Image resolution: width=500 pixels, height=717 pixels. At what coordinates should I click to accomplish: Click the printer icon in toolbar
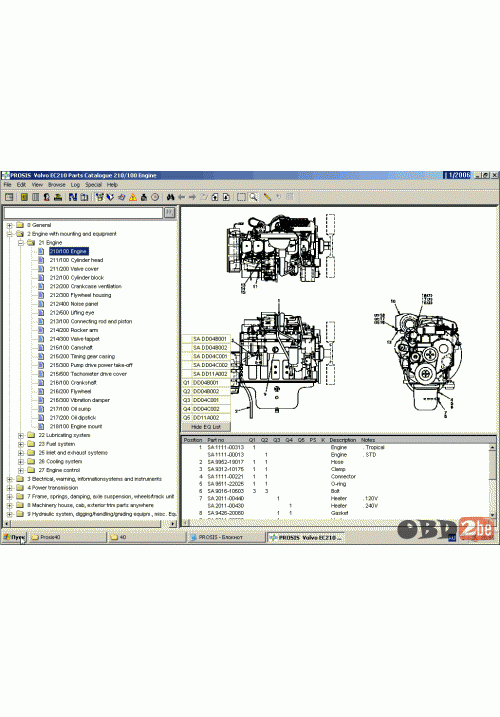coord(58,197)
